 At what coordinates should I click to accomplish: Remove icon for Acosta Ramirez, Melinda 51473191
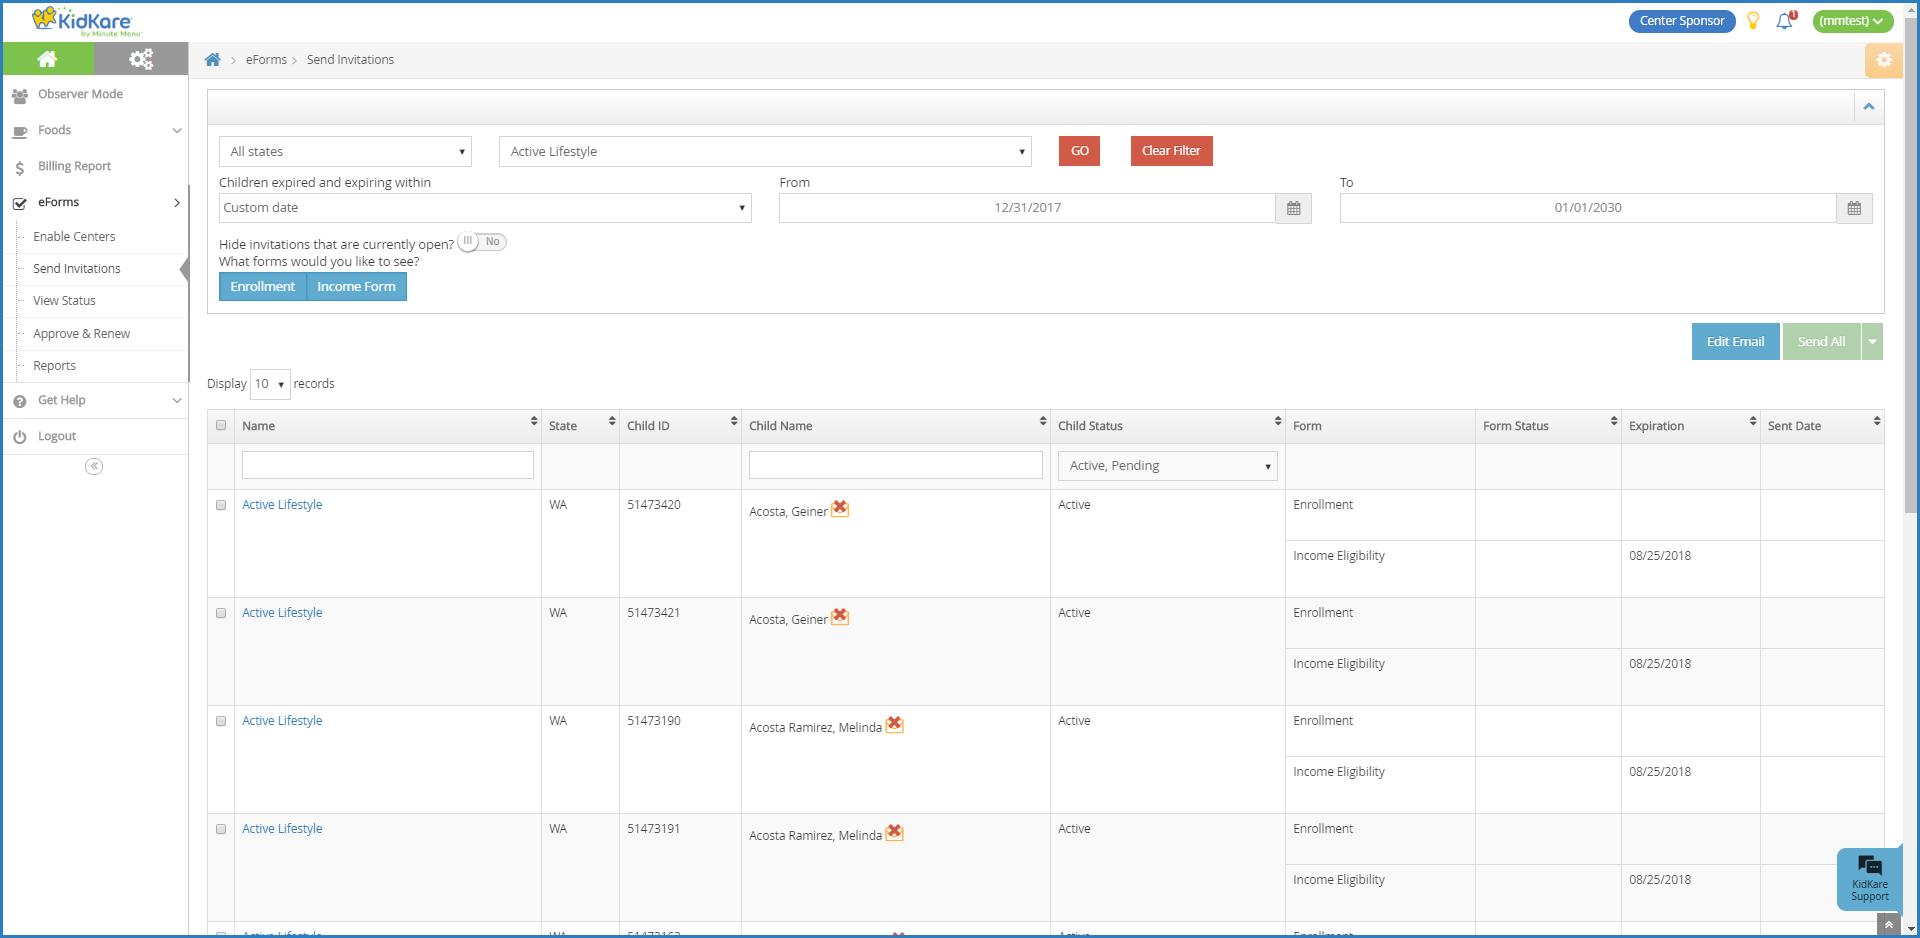894,833
